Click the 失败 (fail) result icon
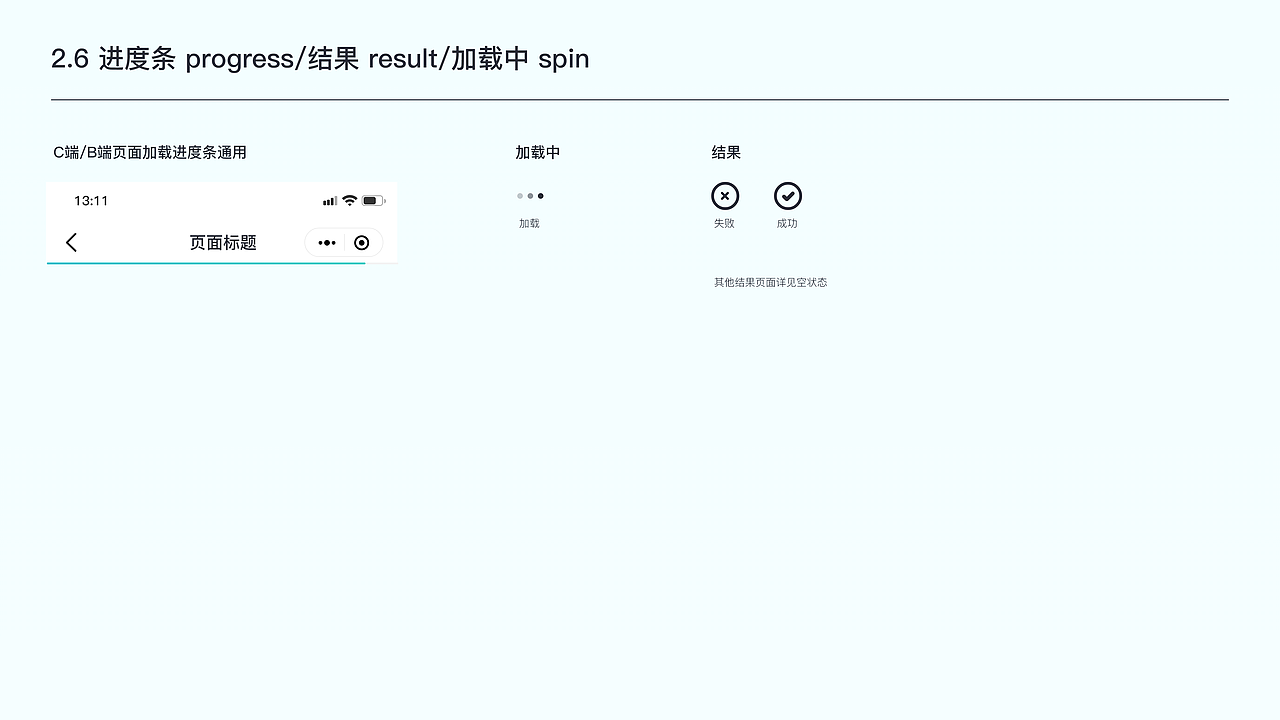Image resolution: width=1280 pixels, height=720 pixels. point(724,195)
